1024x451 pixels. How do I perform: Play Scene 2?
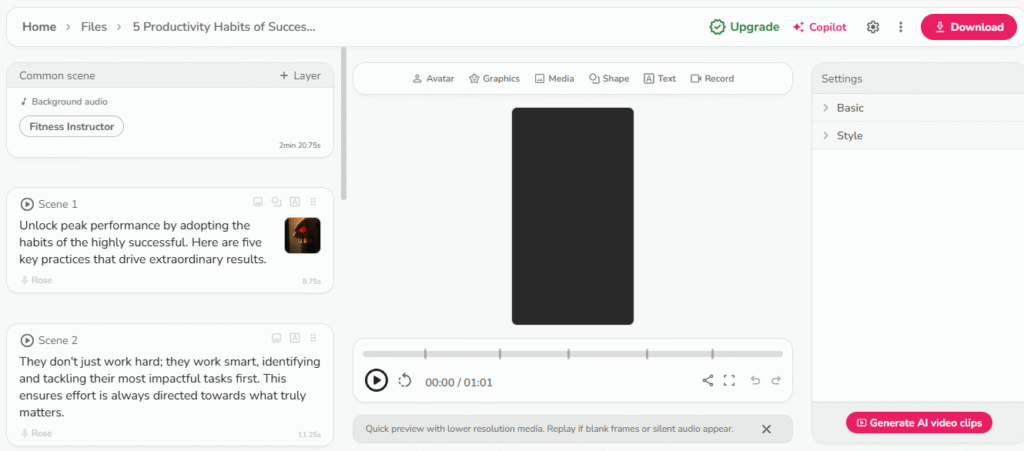(27, 340)
